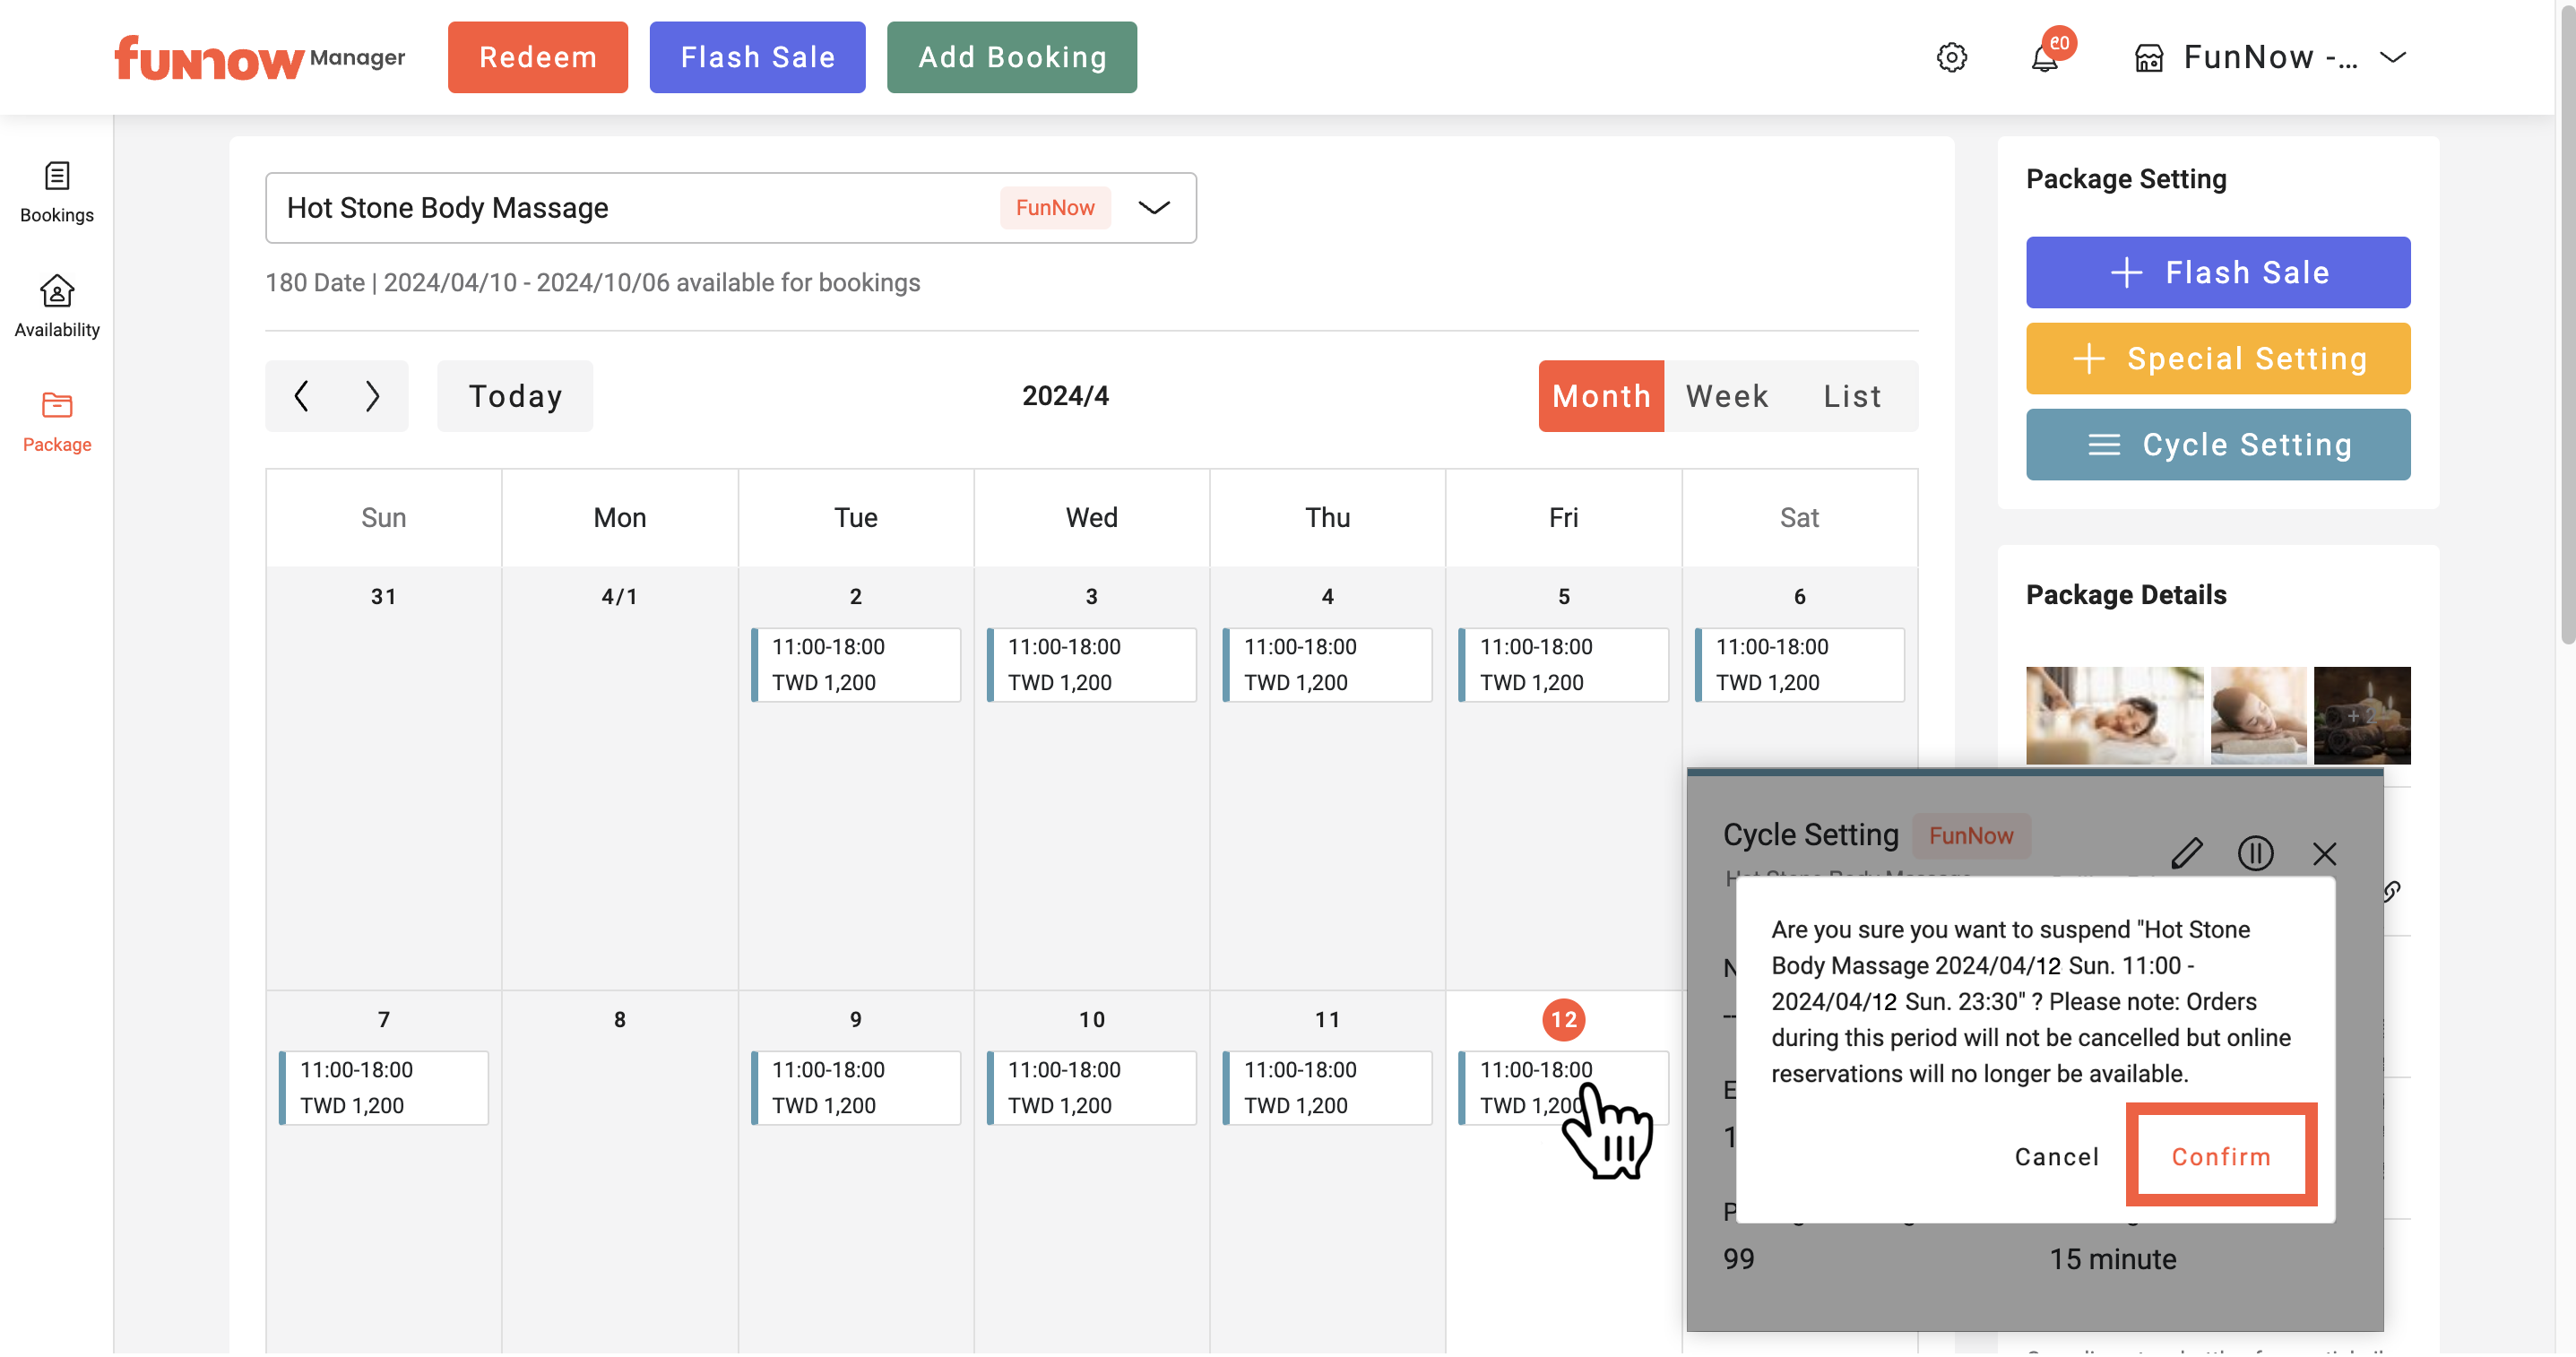Open the notifications bell
Viewport: 2576px width, 1357px height.
click(2045, 58)
